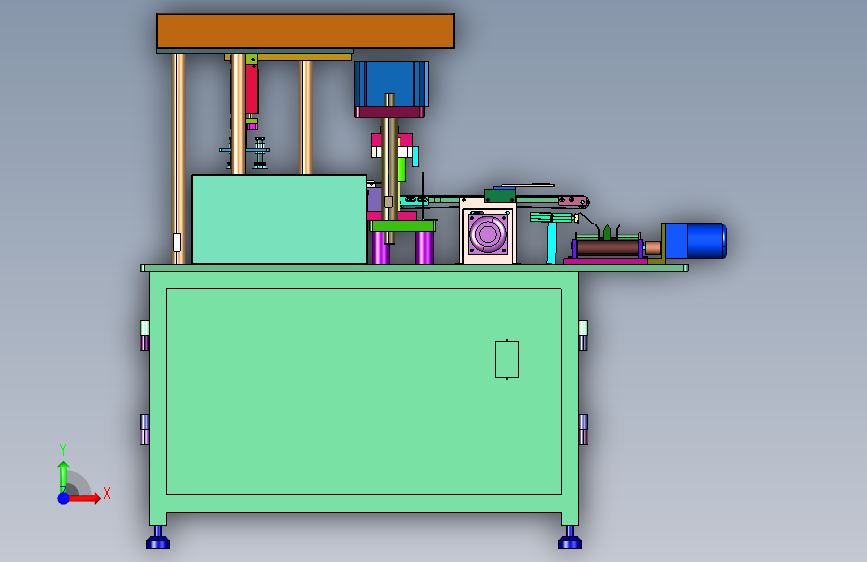
Task: Pick the lower-right cabinet hinge
Action: [x=583, y=429]
